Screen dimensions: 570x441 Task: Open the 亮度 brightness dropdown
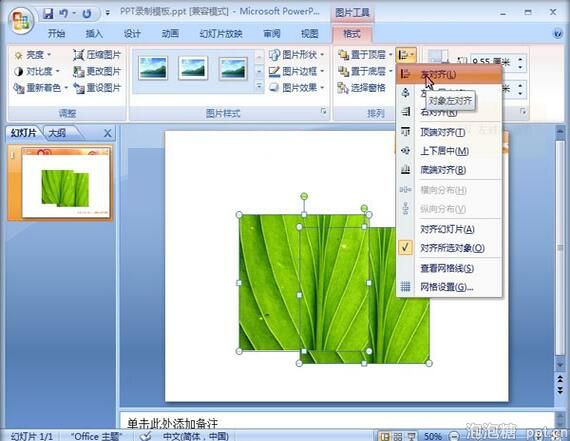click(33, 55)
